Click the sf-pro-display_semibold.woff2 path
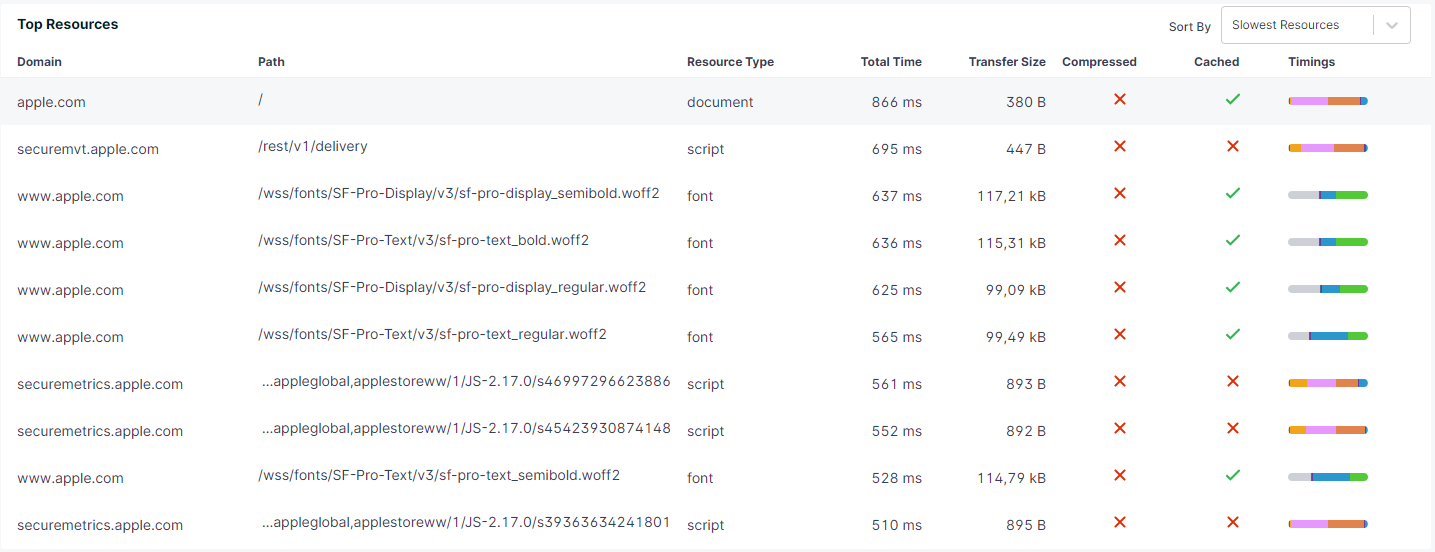 click(459, 193)
